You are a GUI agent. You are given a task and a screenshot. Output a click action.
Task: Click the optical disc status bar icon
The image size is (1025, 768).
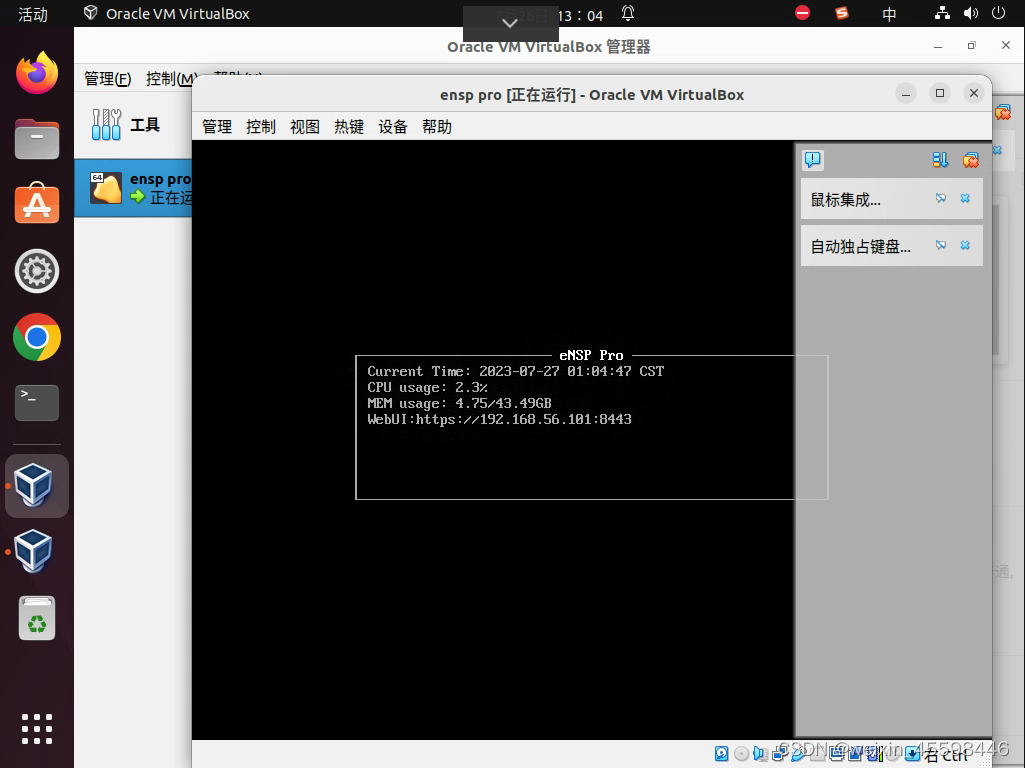click(x=741, y=754)
